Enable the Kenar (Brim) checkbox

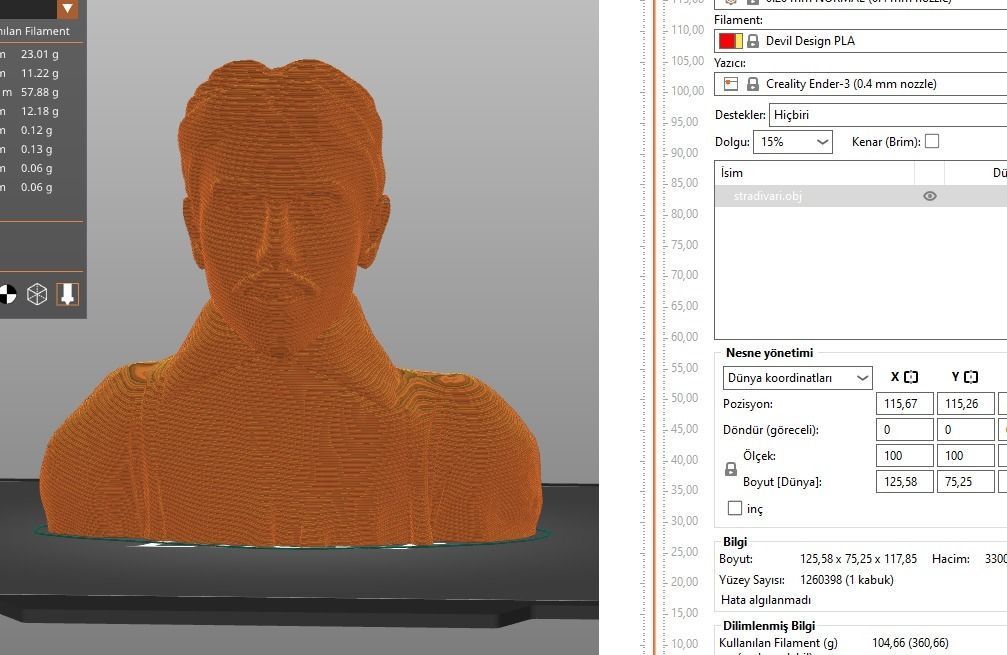click(x=932, y=141)
